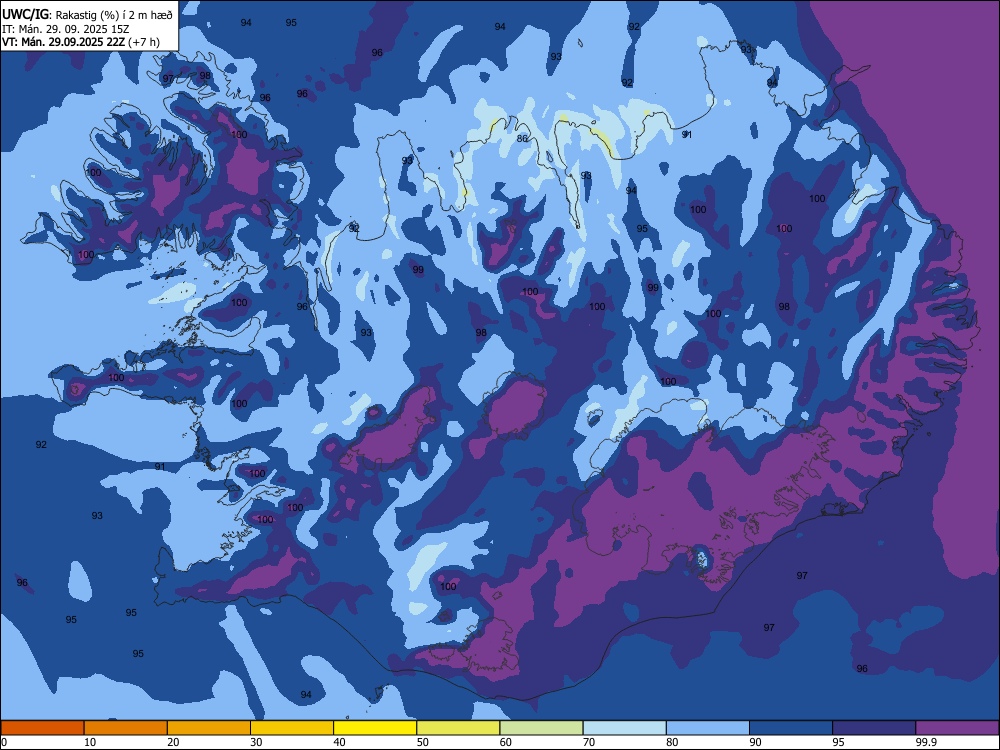Click the sky blue 80–90 legend swatch
Viewport: 1000px width, 750px height.
tap(708, 728)
